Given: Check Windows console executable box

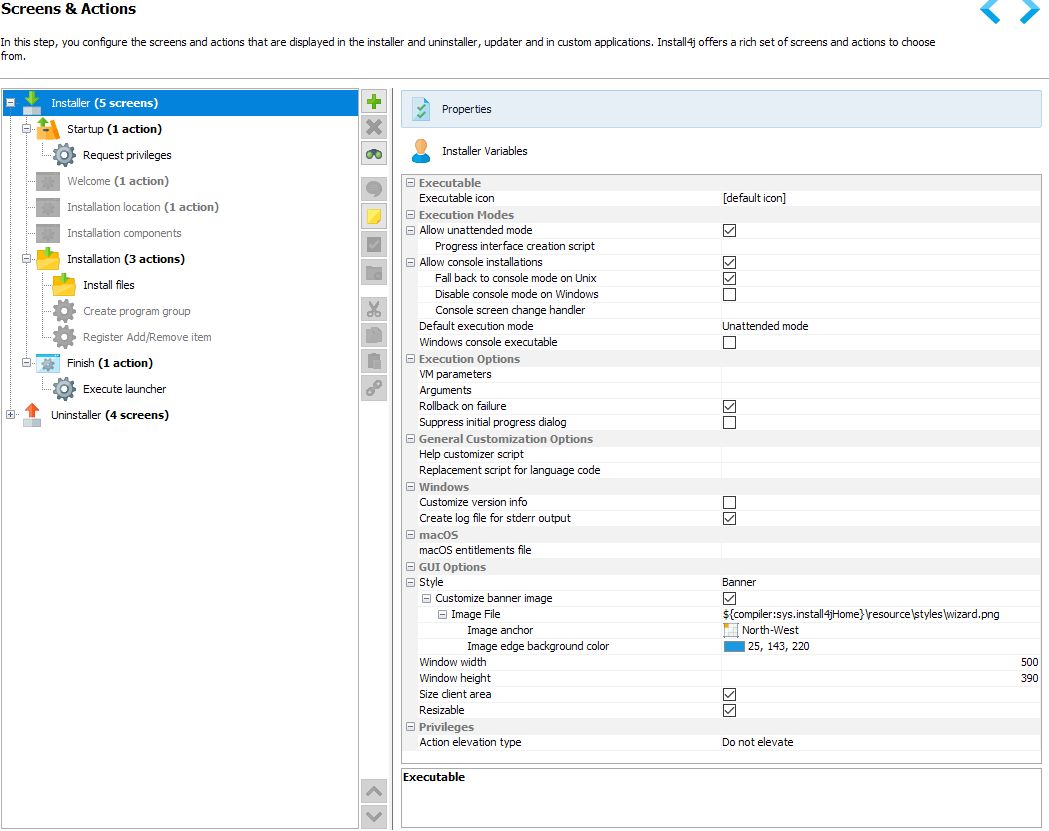Looking at the screenshot, I should tap(729, 343).
